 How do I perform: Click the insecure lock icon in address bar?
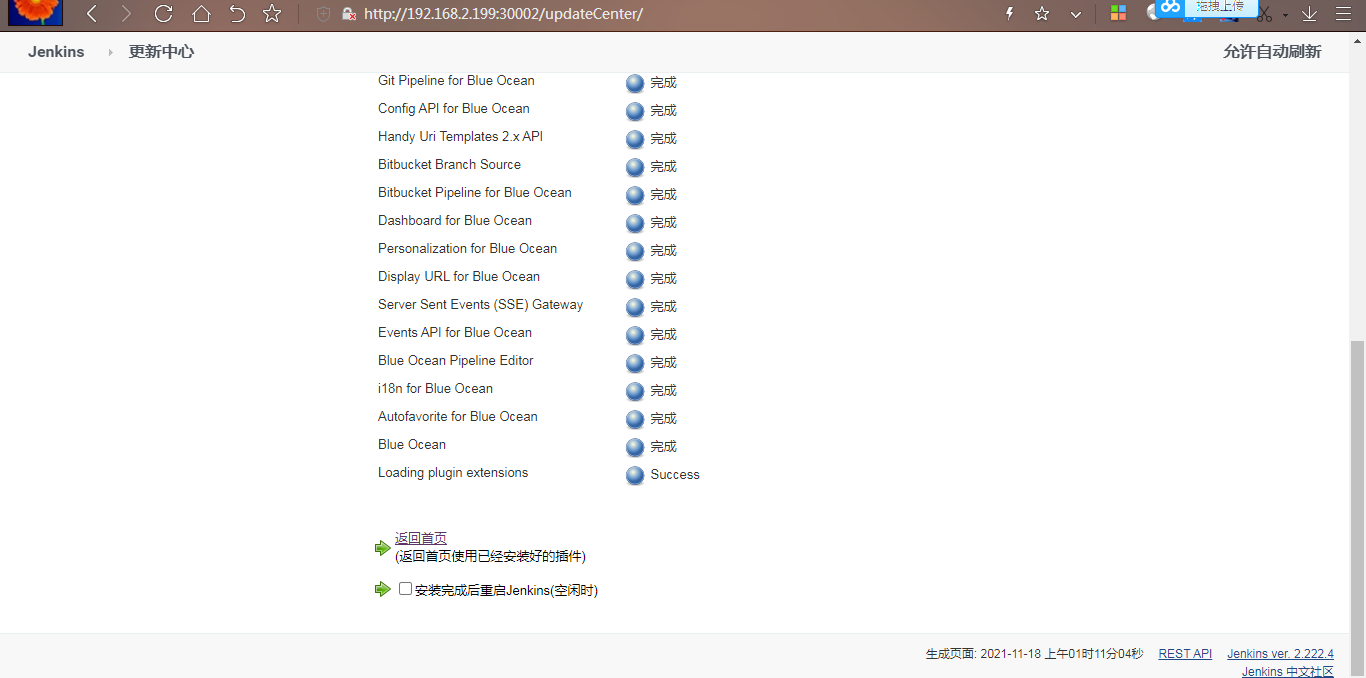[349, 14]
